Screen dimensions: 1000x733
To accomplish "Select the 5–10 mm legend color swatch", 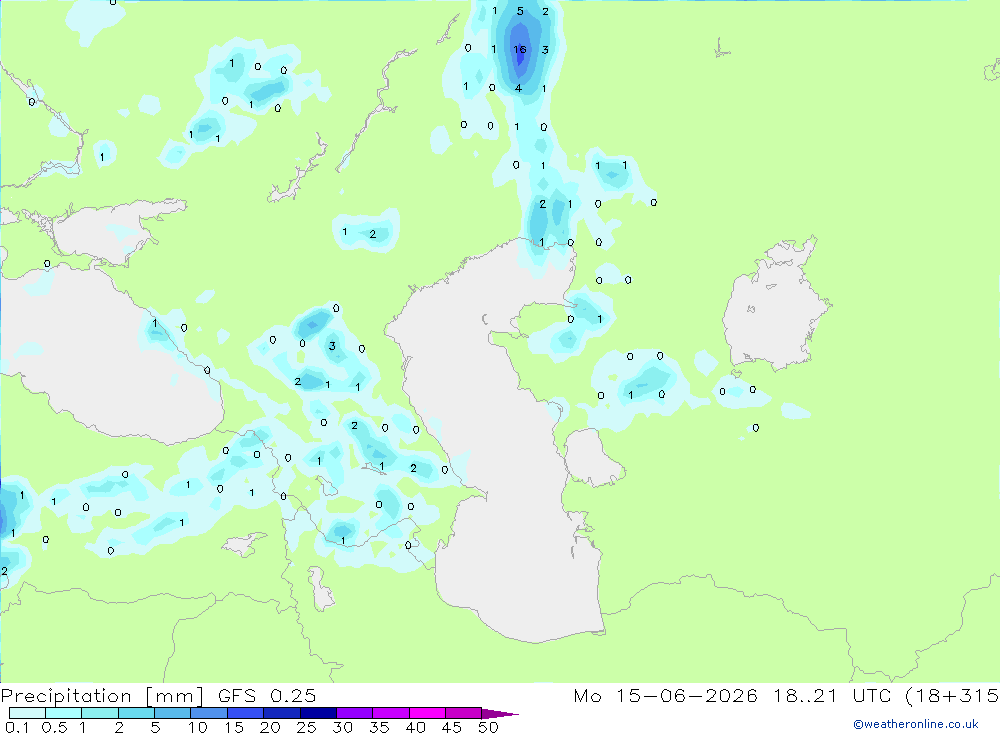I will pyautogui.click(x=172, y=713).
